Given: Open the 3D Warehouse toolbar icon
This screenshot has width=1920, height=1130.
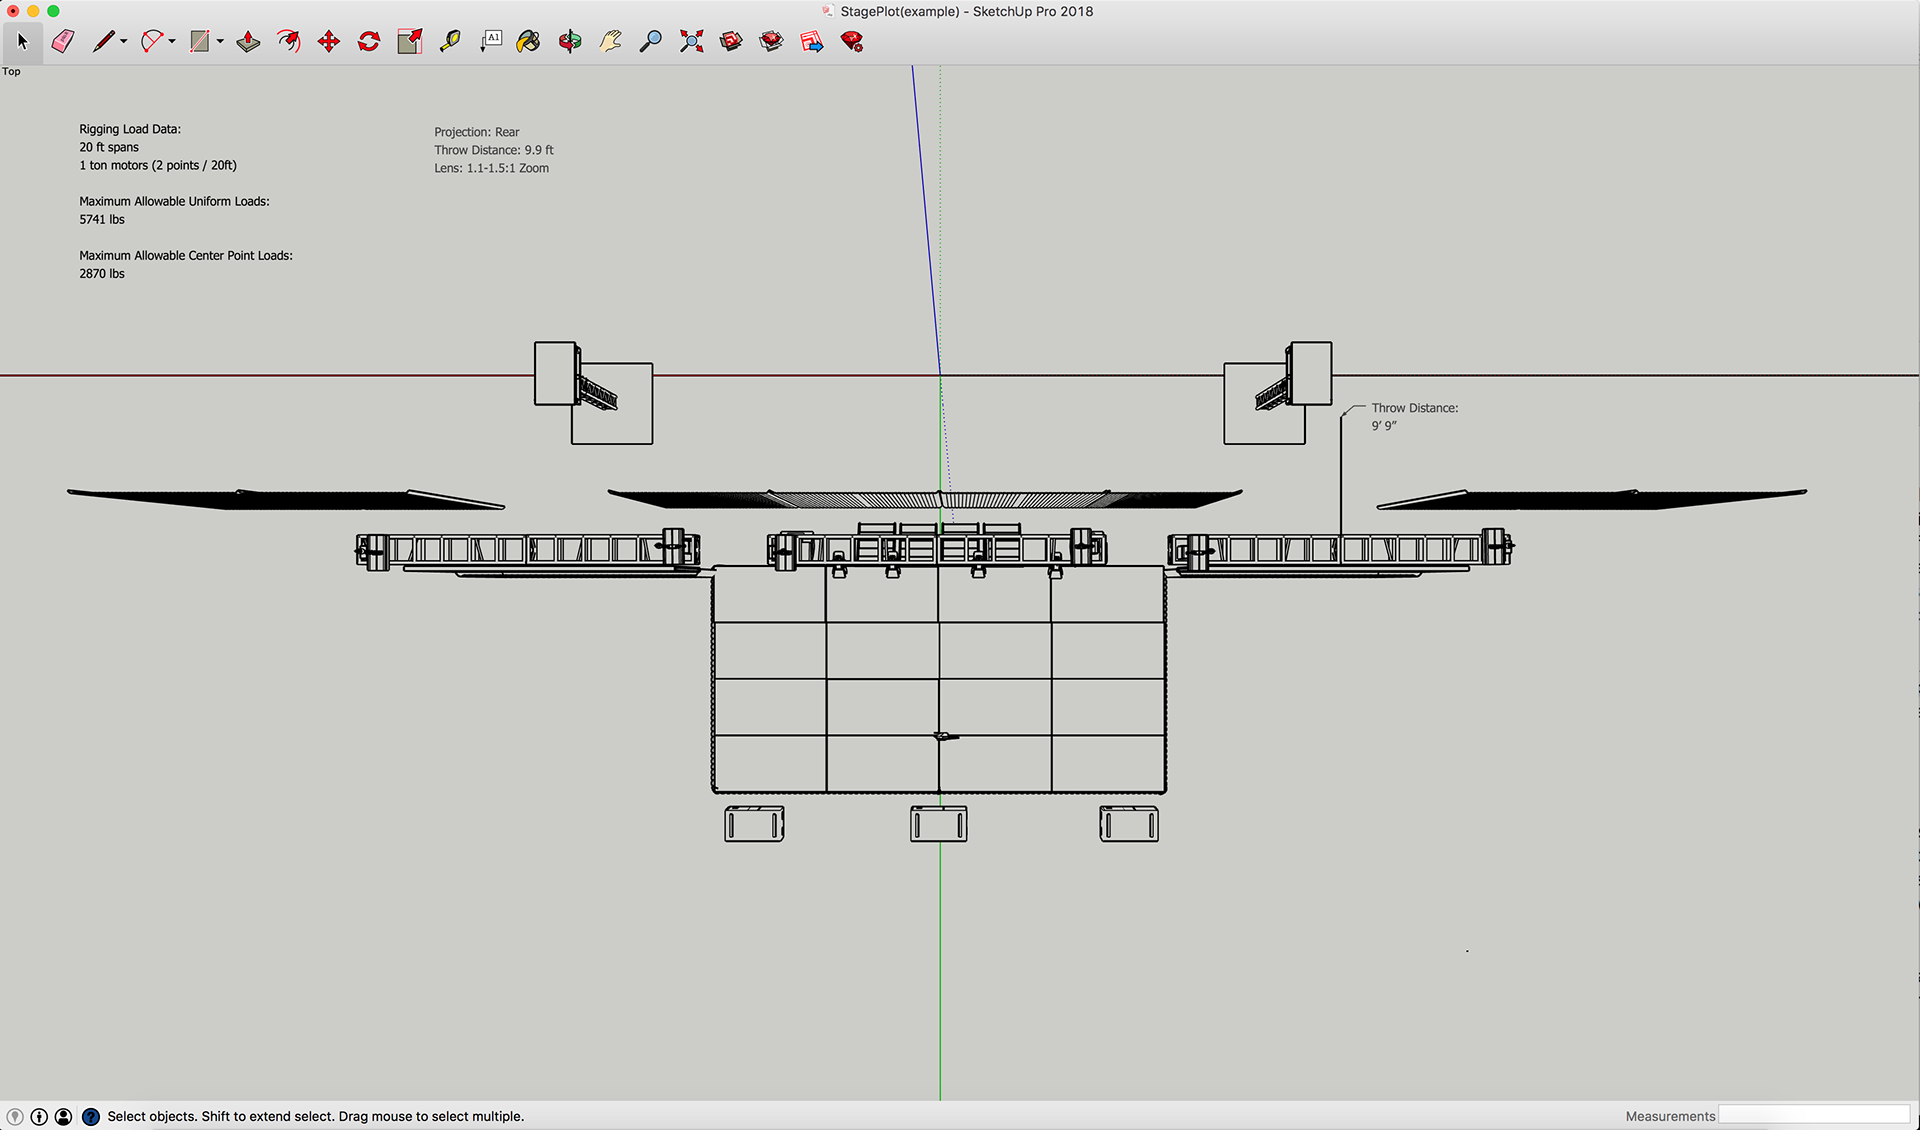Looking at the screenshot, I should pyautogui.click(x=731, y=41).
